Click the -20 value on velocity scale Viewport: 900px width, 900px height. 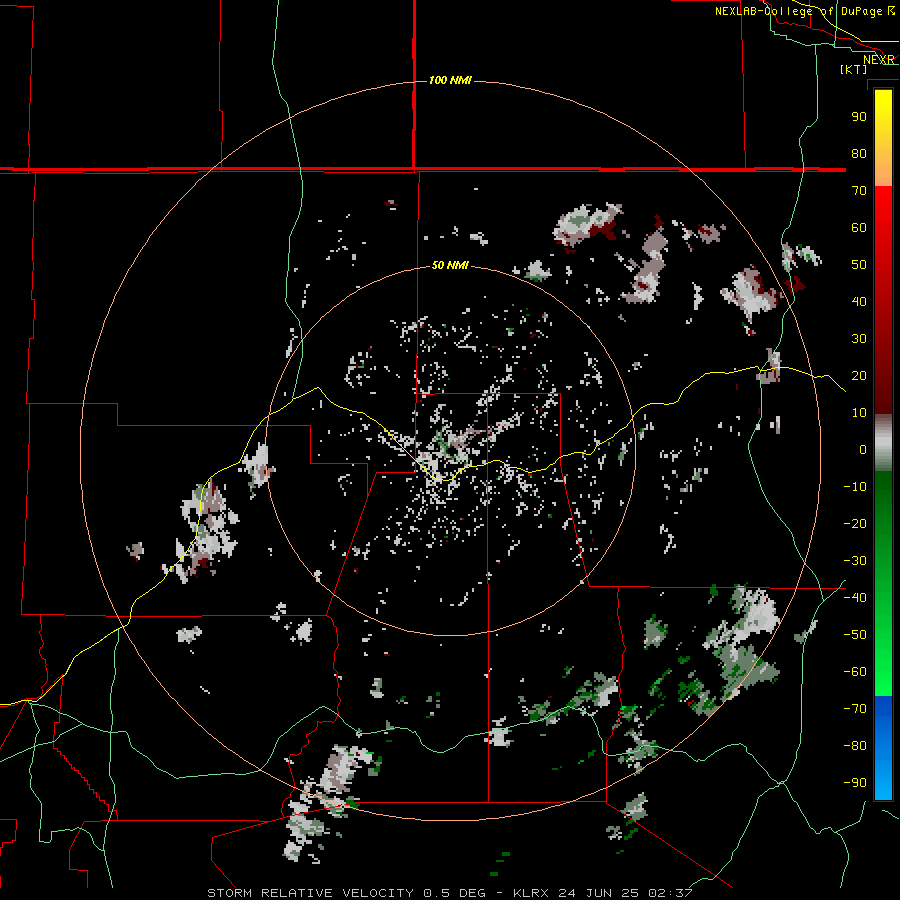point(855,523)
